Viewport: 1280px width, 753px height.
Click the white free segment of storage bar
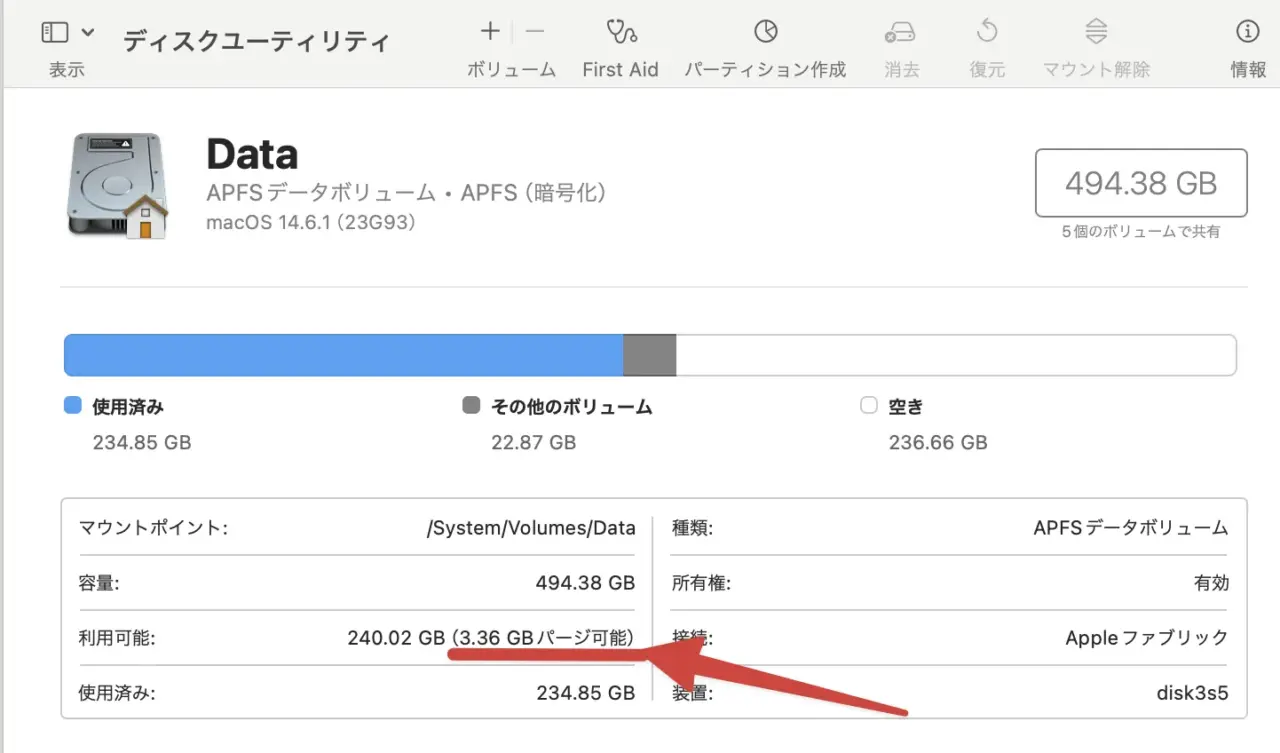tap(956, 355)
